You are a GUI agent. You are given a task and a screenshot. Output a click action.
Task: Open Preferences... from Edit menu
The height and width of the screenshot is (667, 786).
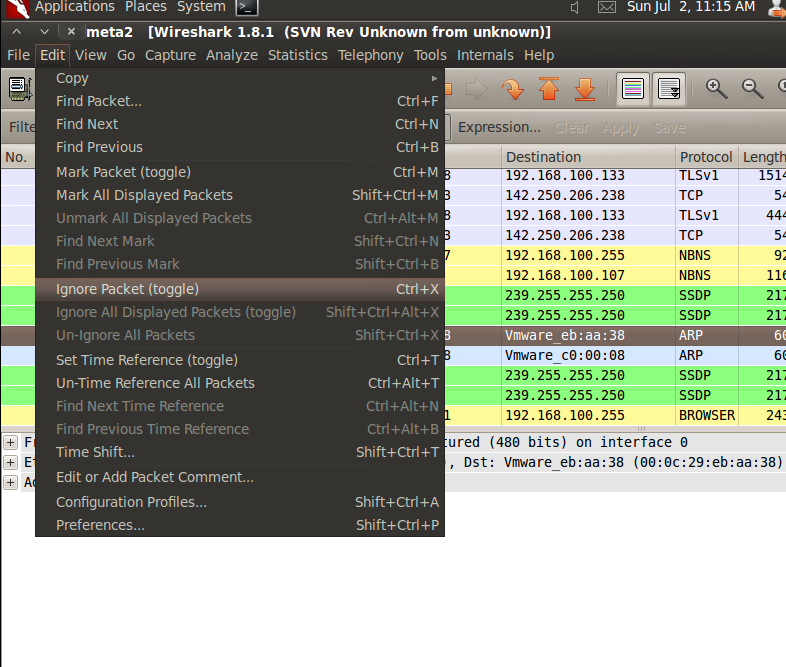240,526
